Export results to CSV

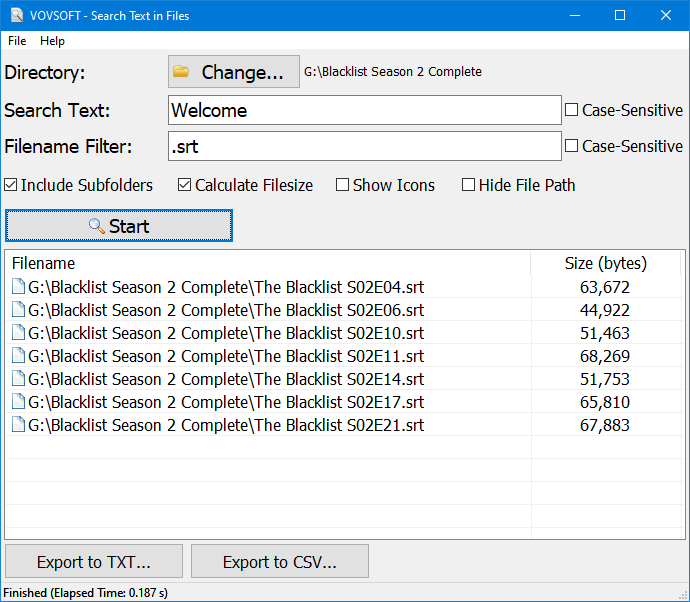coord(280,562)
